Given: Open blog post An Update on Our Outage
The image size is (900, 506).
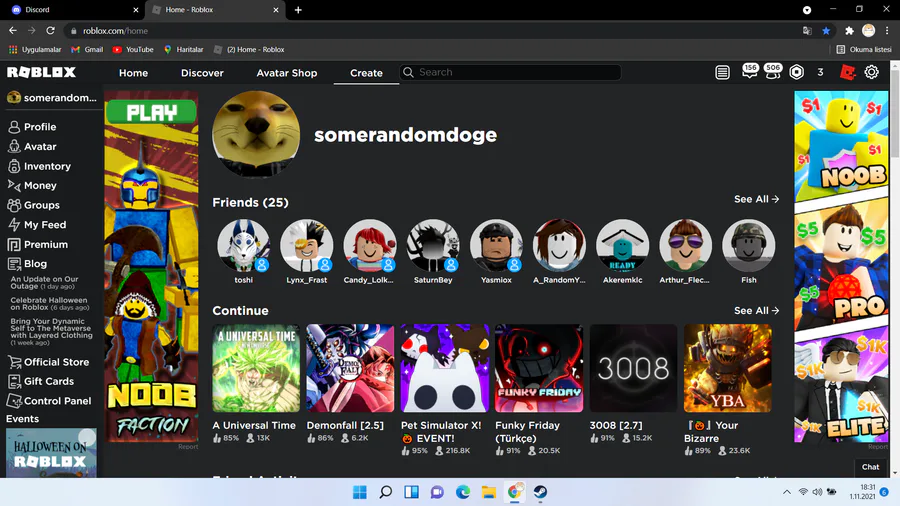Looking at the screenshot, I should [44, 282].
